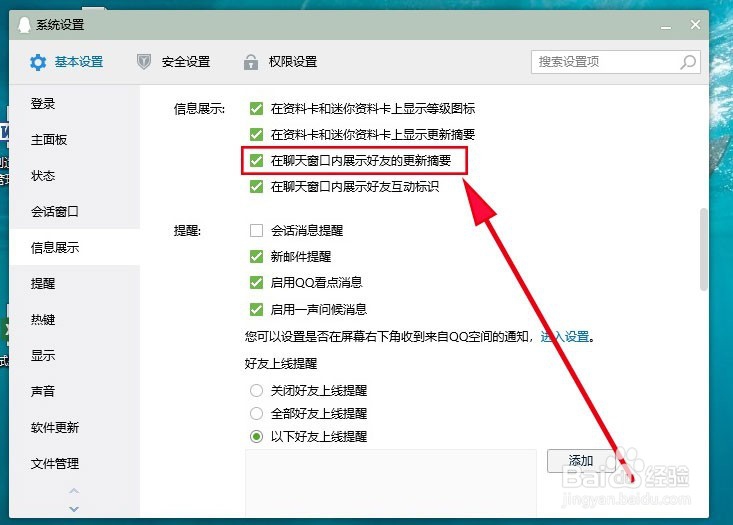This screenshot has height=525, width=733.
Task: Click the lock icon for 权限设置
Action: (251, 62)
